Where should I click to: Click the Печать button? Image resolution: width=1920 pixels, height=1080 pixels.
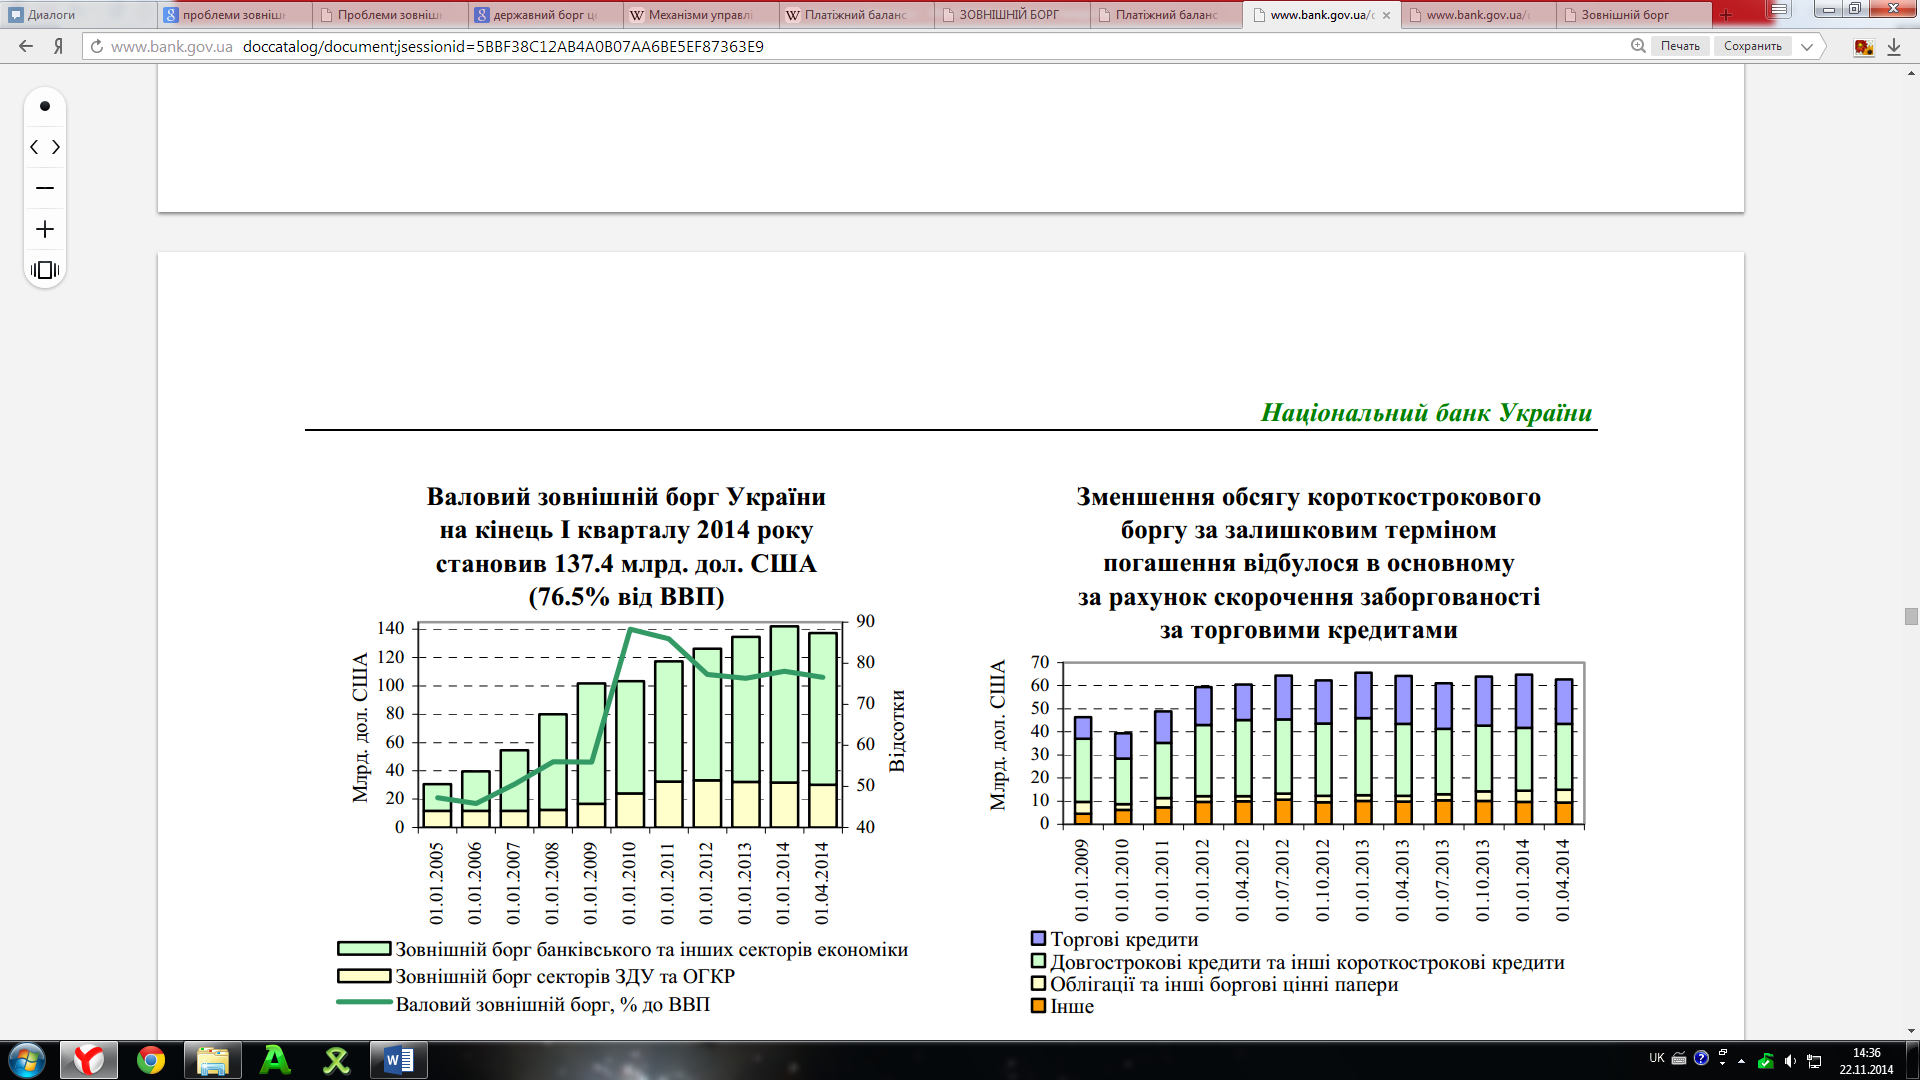1680,46
